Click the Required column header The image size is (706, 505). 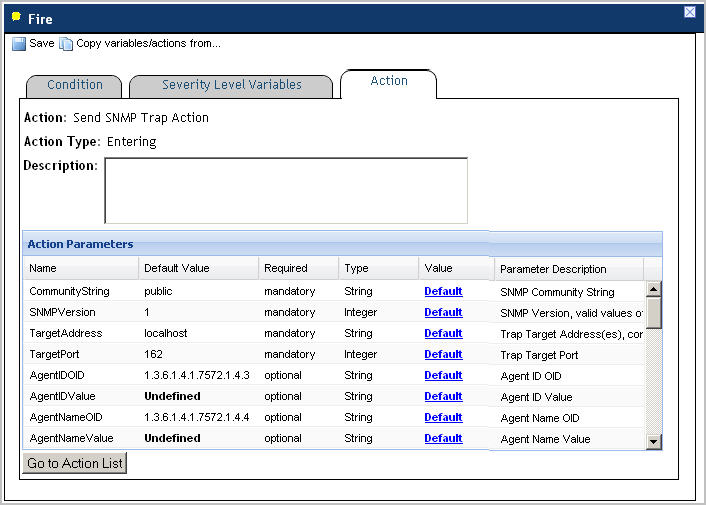coord(285,268)
